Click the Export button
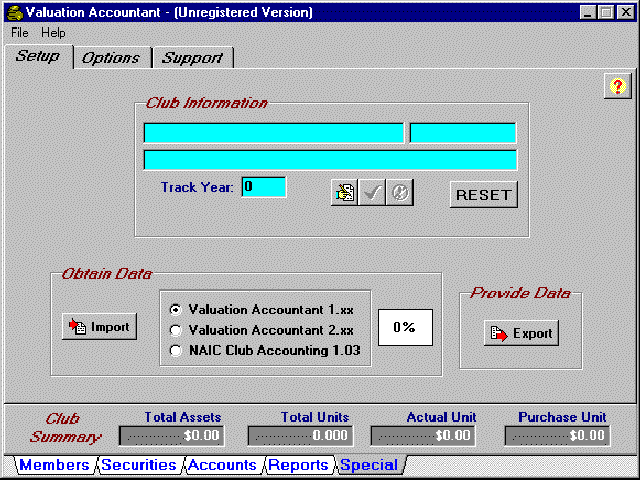This screenshot has height=480, width=640. [x=521, y=333]
